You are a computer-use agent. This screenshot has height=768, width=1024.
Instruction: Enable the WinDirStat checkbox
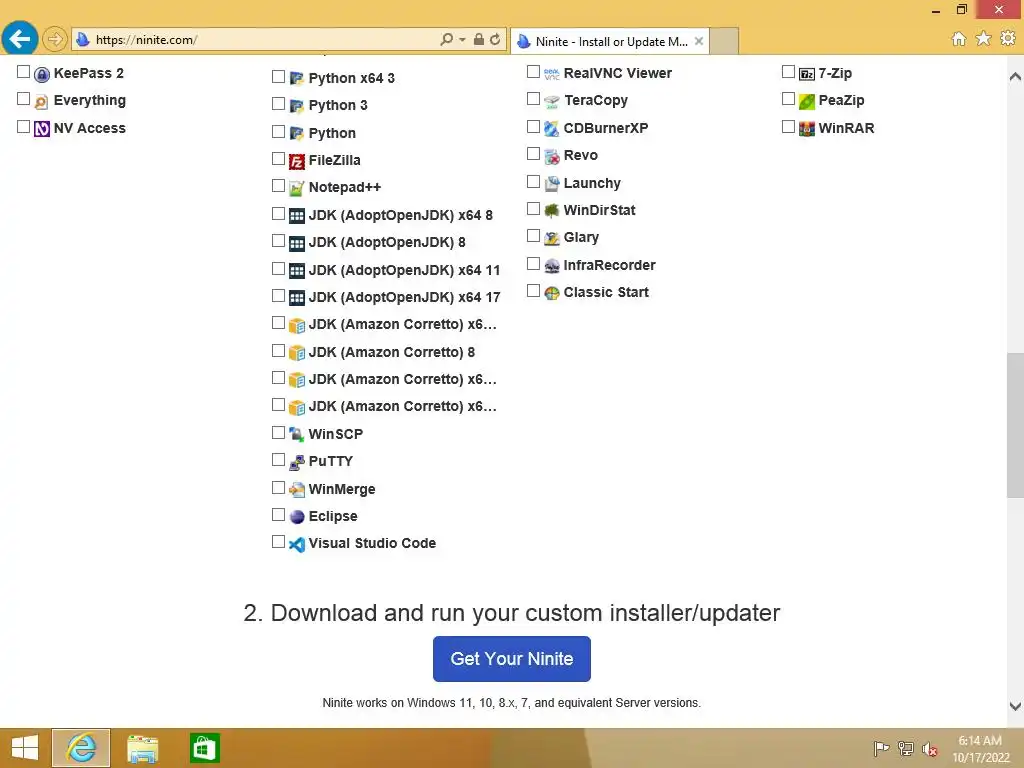[x=534, y=209]
